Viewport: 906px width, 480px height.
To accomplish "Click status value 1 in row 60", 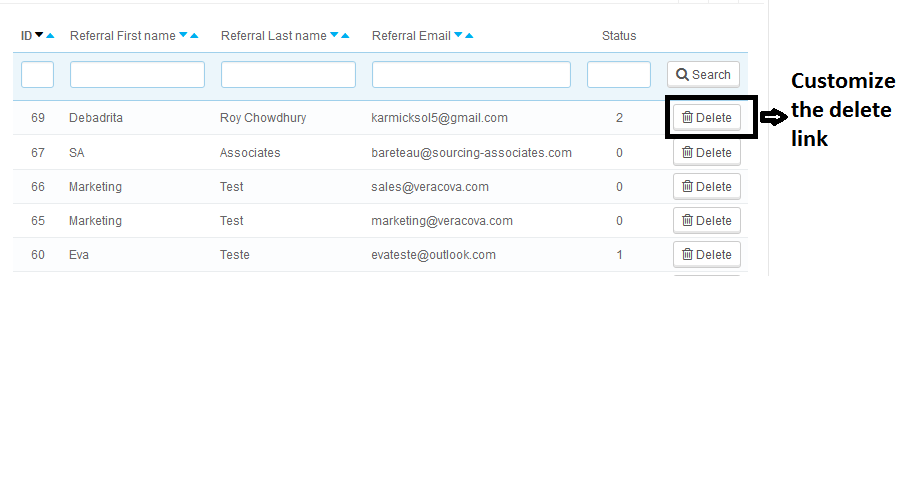I will point(619,255).
